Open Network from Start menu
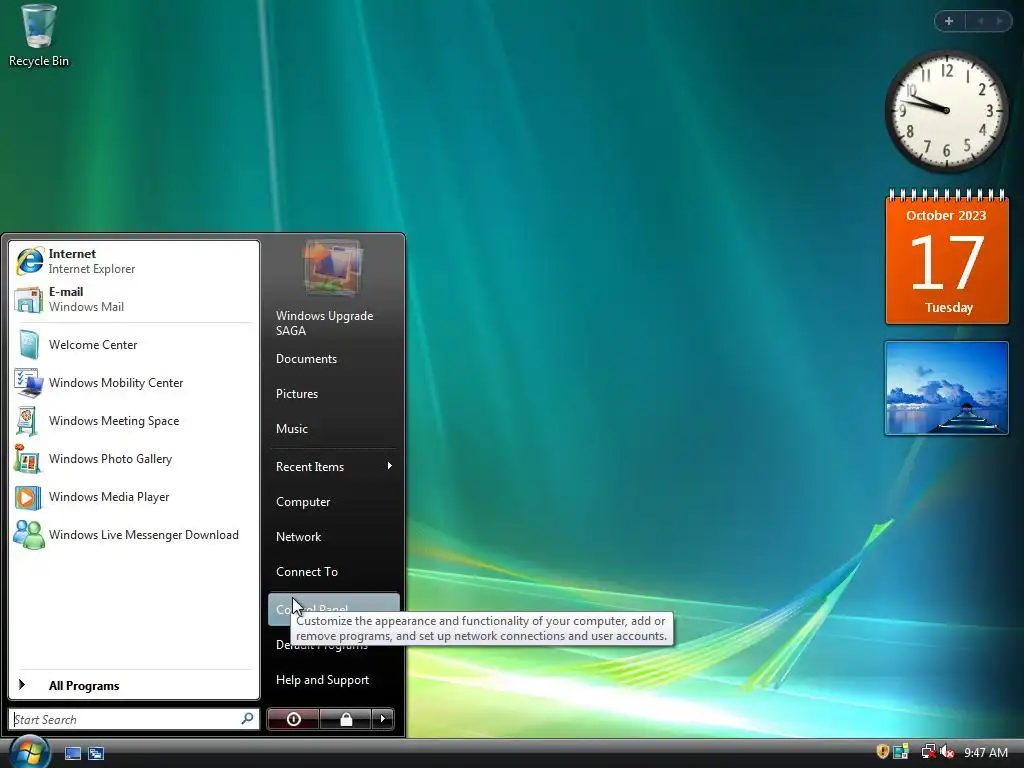Screen dimensions: 1024x768 coord(333,537)
